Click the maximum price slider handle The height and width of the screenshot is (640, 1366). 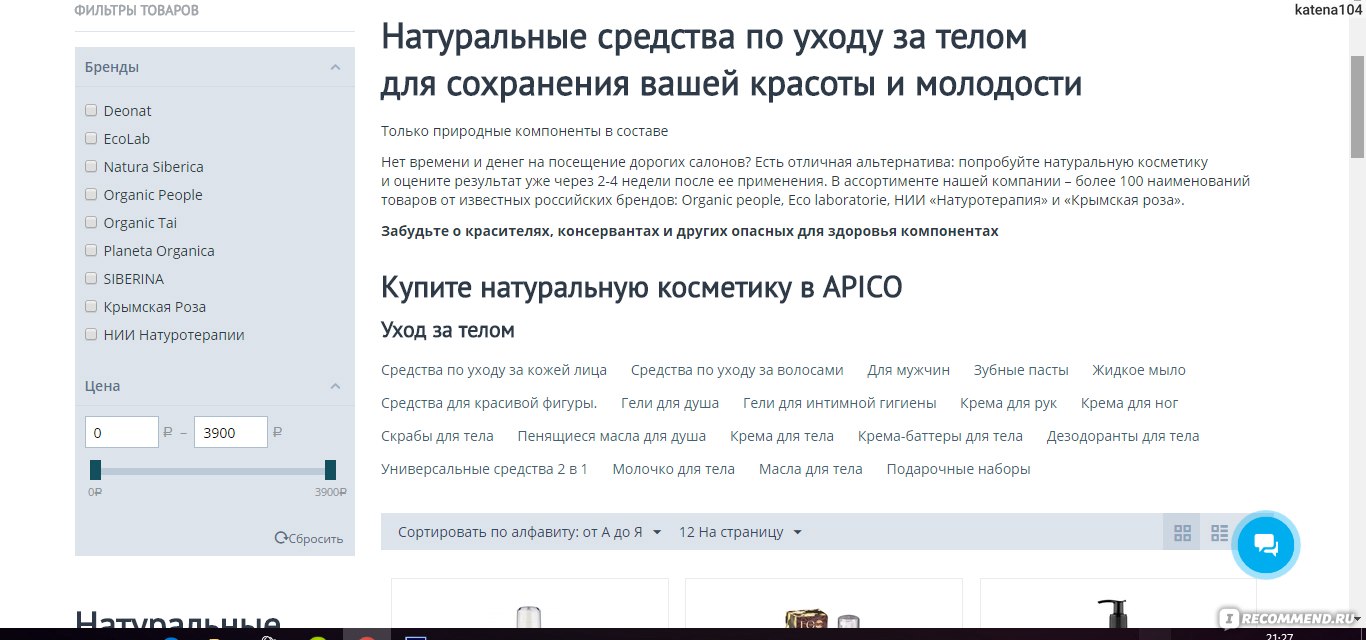coord(331,470)
